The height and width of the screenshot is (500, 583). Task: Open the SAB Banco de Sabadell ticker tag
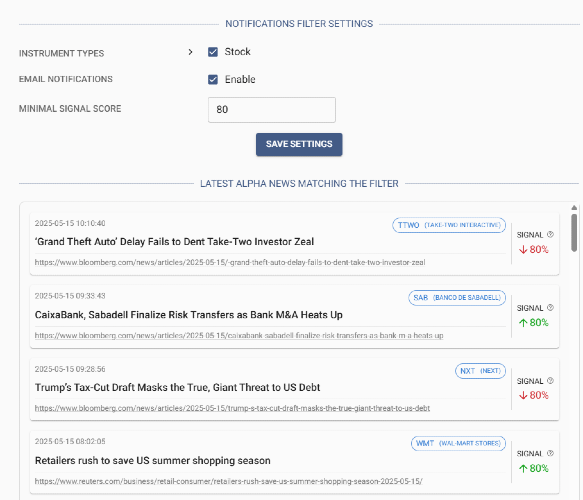457,298
